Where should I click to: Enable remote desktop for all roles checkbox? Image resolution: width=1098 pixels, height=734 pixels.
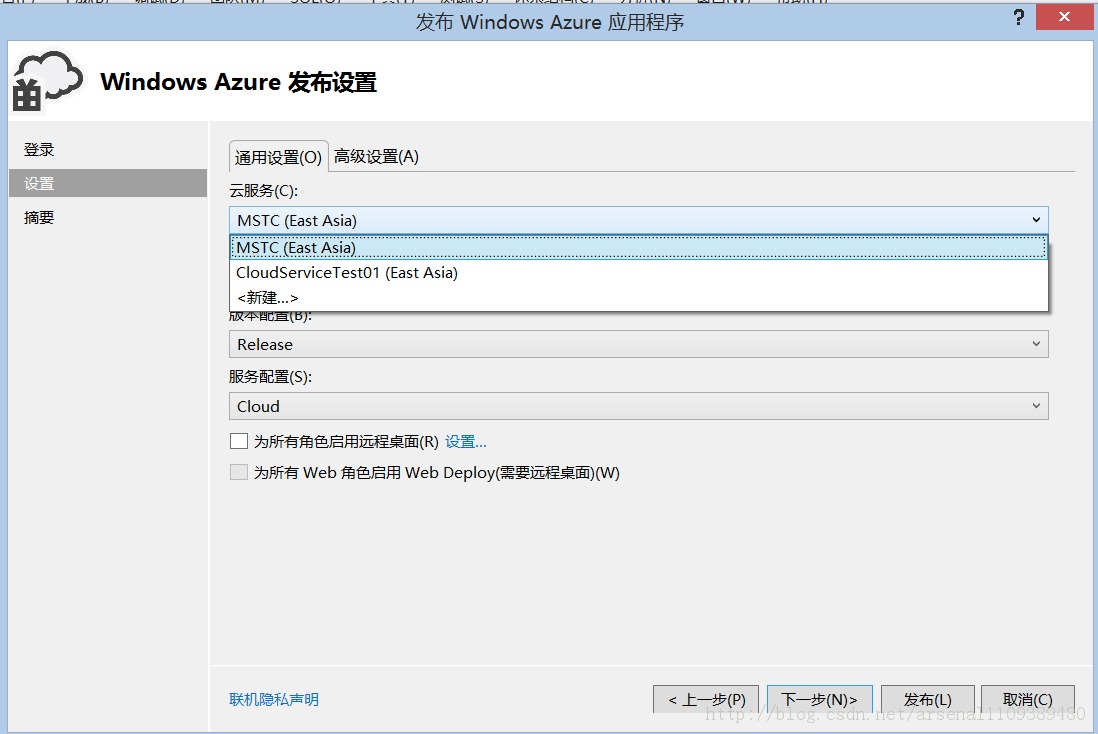pyautogui.click(x=239, y=441)
